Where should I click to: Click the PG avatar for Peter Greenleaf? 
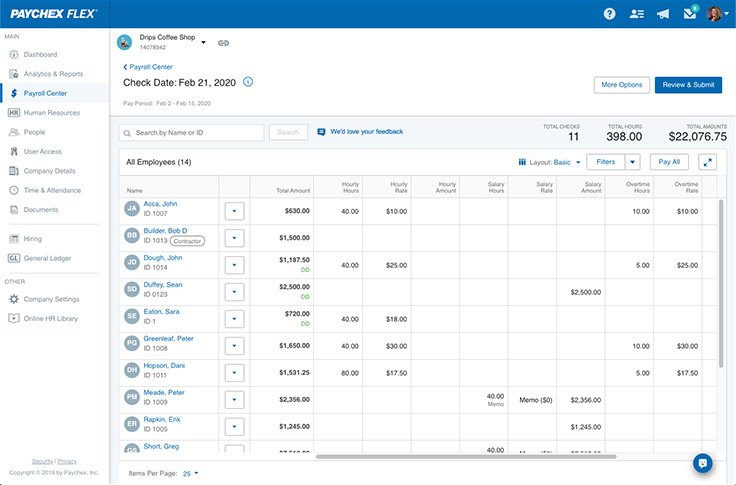(132, 343)
